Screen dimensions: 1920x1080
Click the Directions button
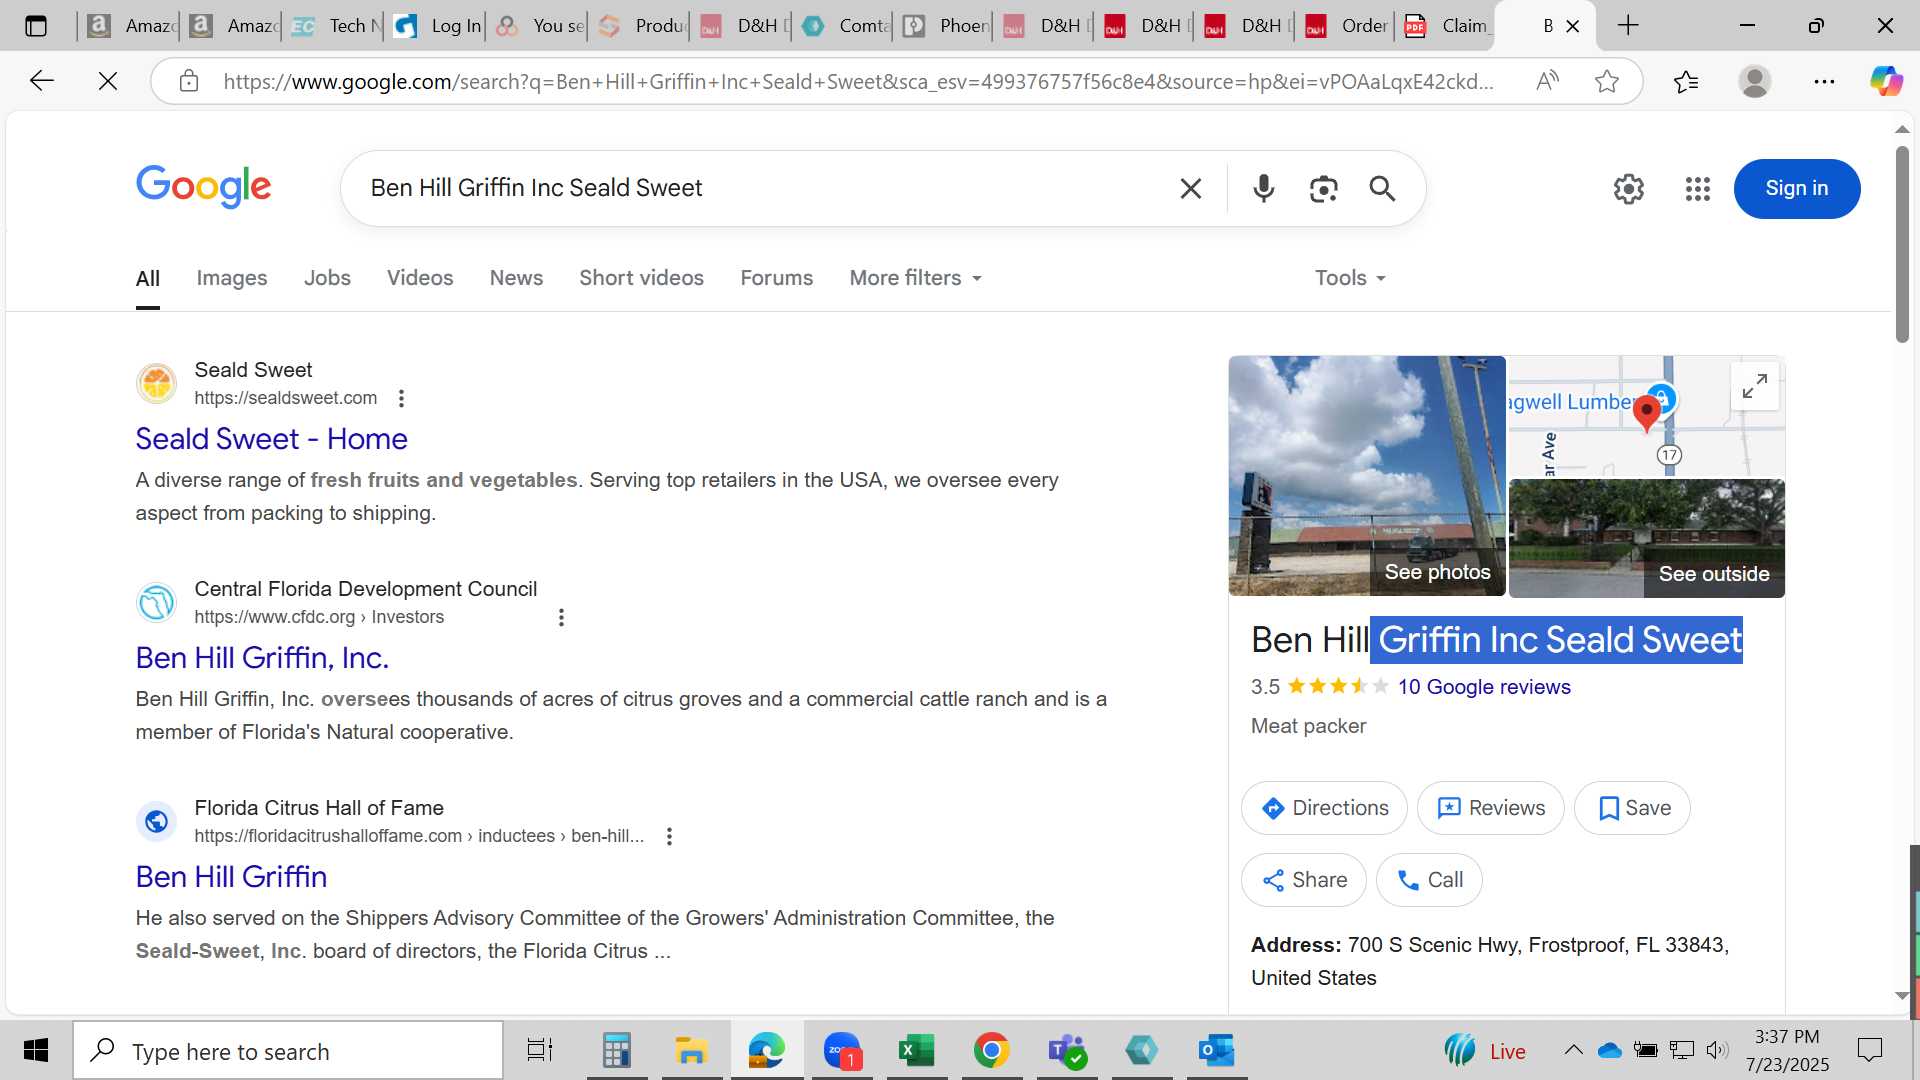click(x=1324, y=808)
